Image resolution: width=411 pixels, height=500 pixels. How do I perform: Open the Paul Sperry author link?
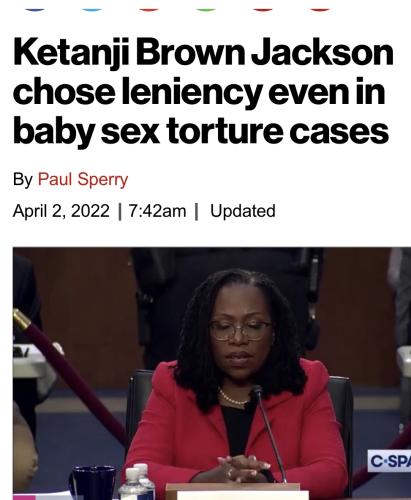(83, 179)
